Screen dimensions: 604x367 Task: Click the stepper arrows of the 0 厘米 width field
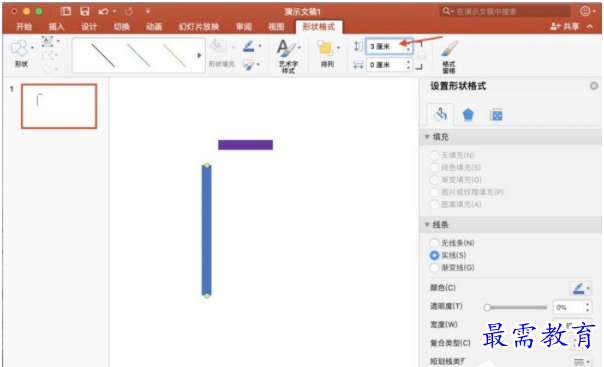(x=408, y=65)
